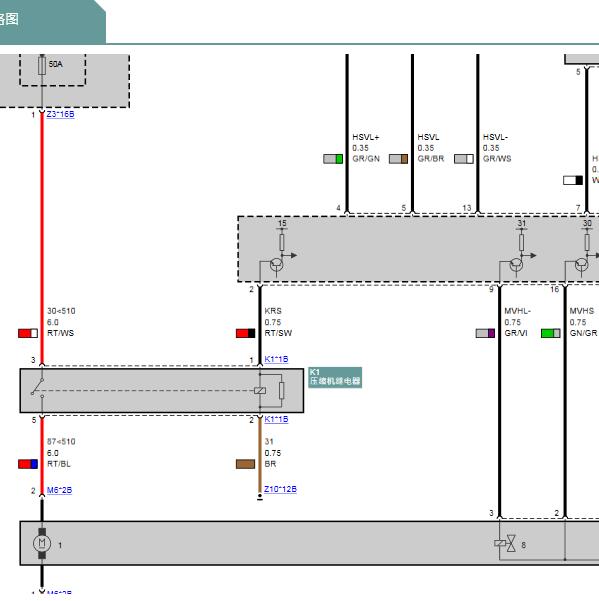
Task: Click the GR/GN color code text
Action: pos(366,159)
